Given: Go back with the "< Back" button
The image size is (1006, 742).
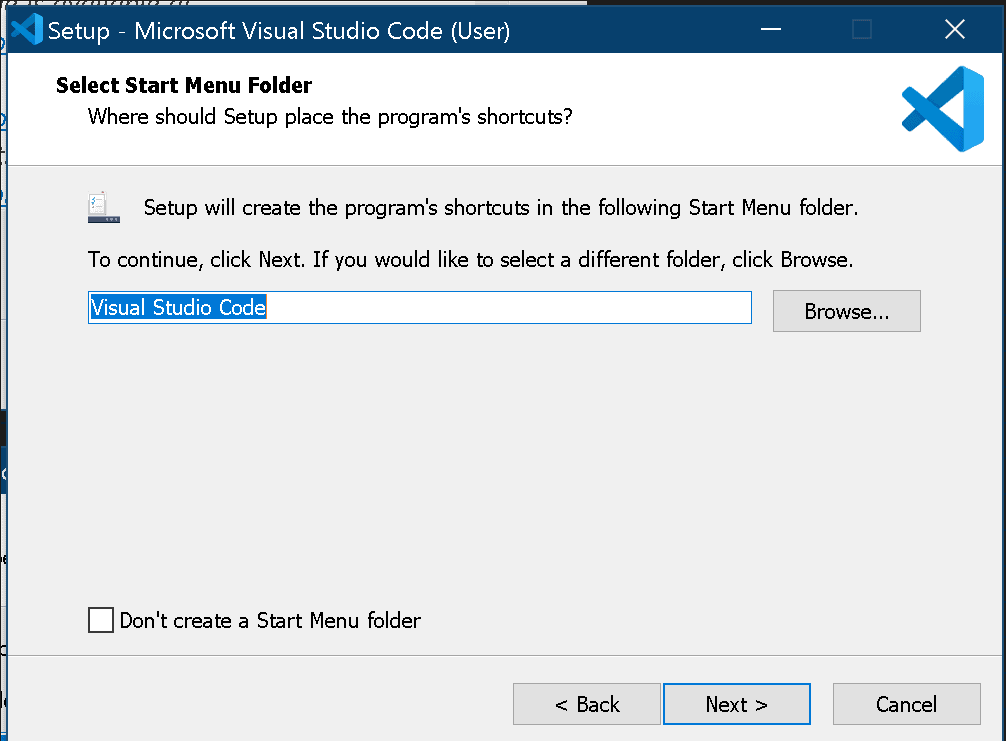Looking at the screenshot, I should pyautogui.click(x=586, y=704).
